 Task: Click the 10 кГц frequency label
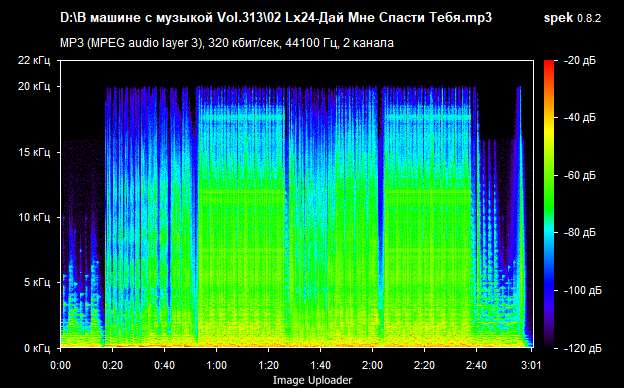(34, 217)
